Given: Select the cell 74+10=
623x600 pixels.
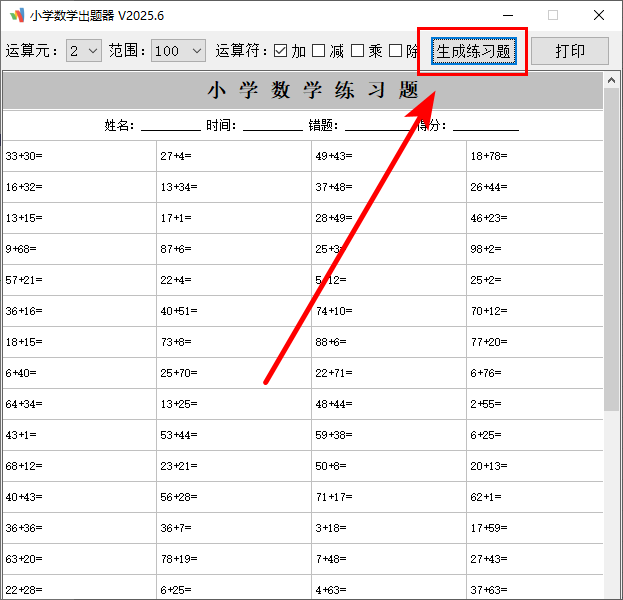Looking at the screenshot, I should pos(389,311).
